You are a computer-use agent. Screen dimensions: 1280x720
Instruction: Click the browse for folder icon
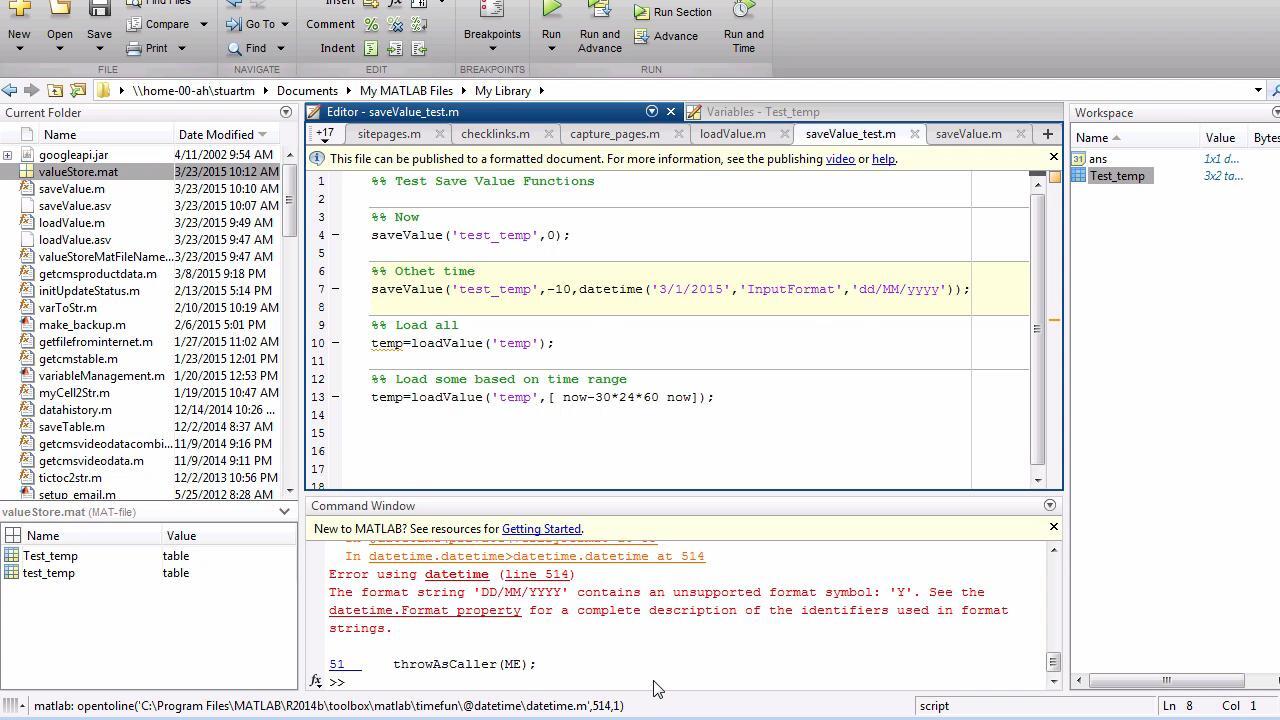click(78, 91)
